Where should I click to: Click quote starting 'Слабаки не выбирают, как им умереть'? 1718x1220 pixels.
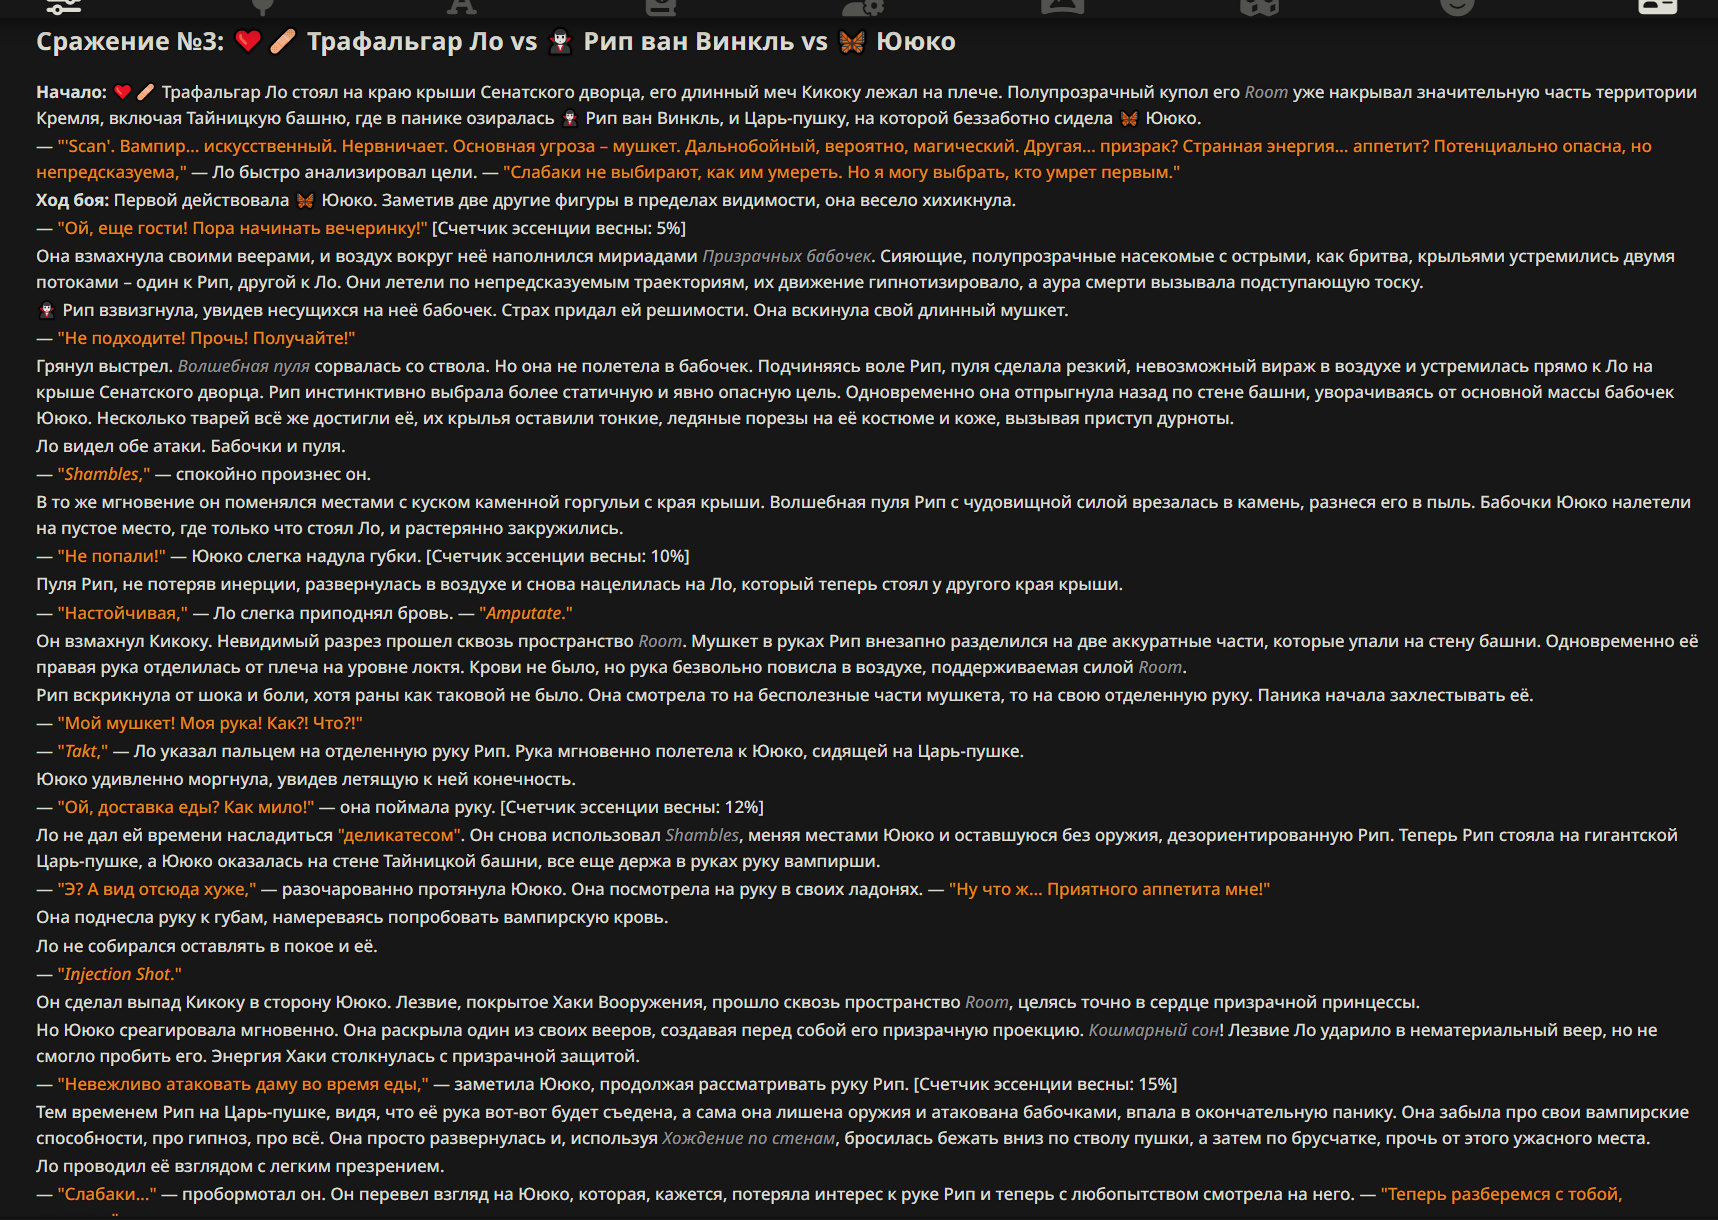841,172
